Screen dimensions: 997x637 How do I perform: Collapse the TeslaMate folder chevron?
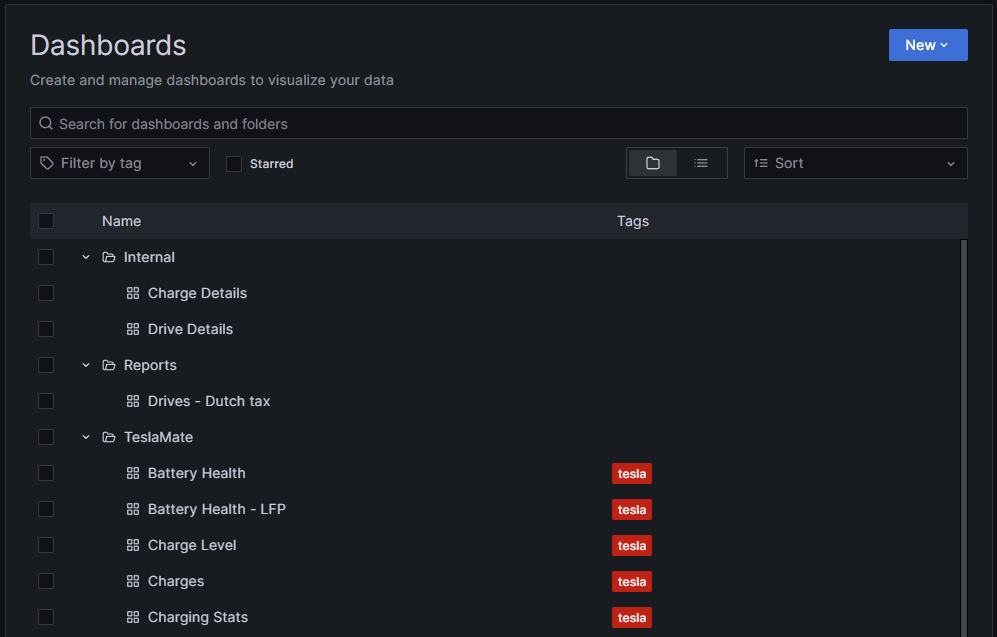86,437
